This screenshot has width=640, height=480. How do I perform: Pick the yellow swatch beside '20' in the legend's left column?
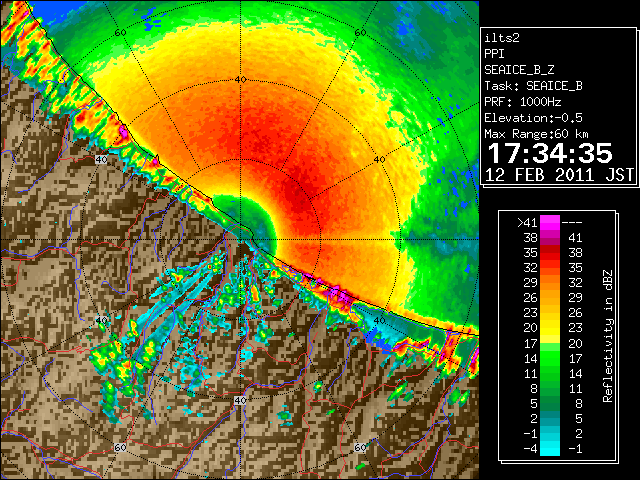550,328
